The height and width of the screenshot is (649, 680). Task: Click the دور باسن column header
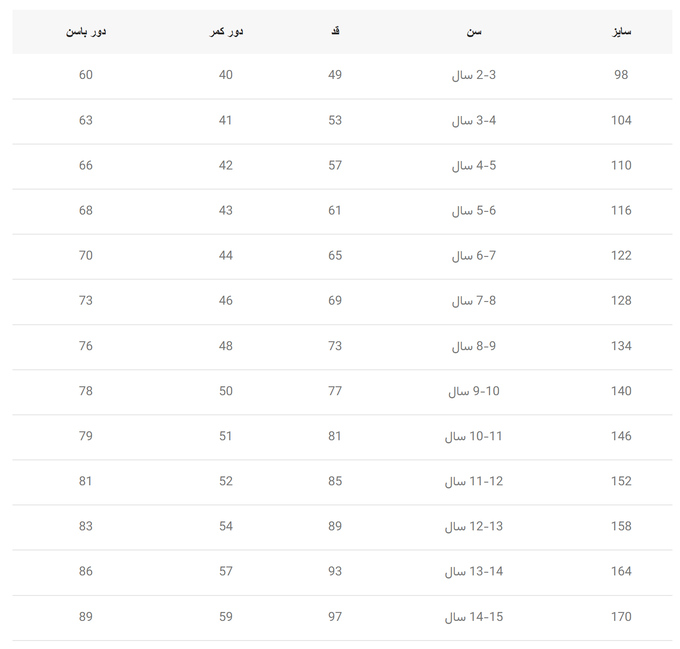pyautogui.click(x=86, y=32)
